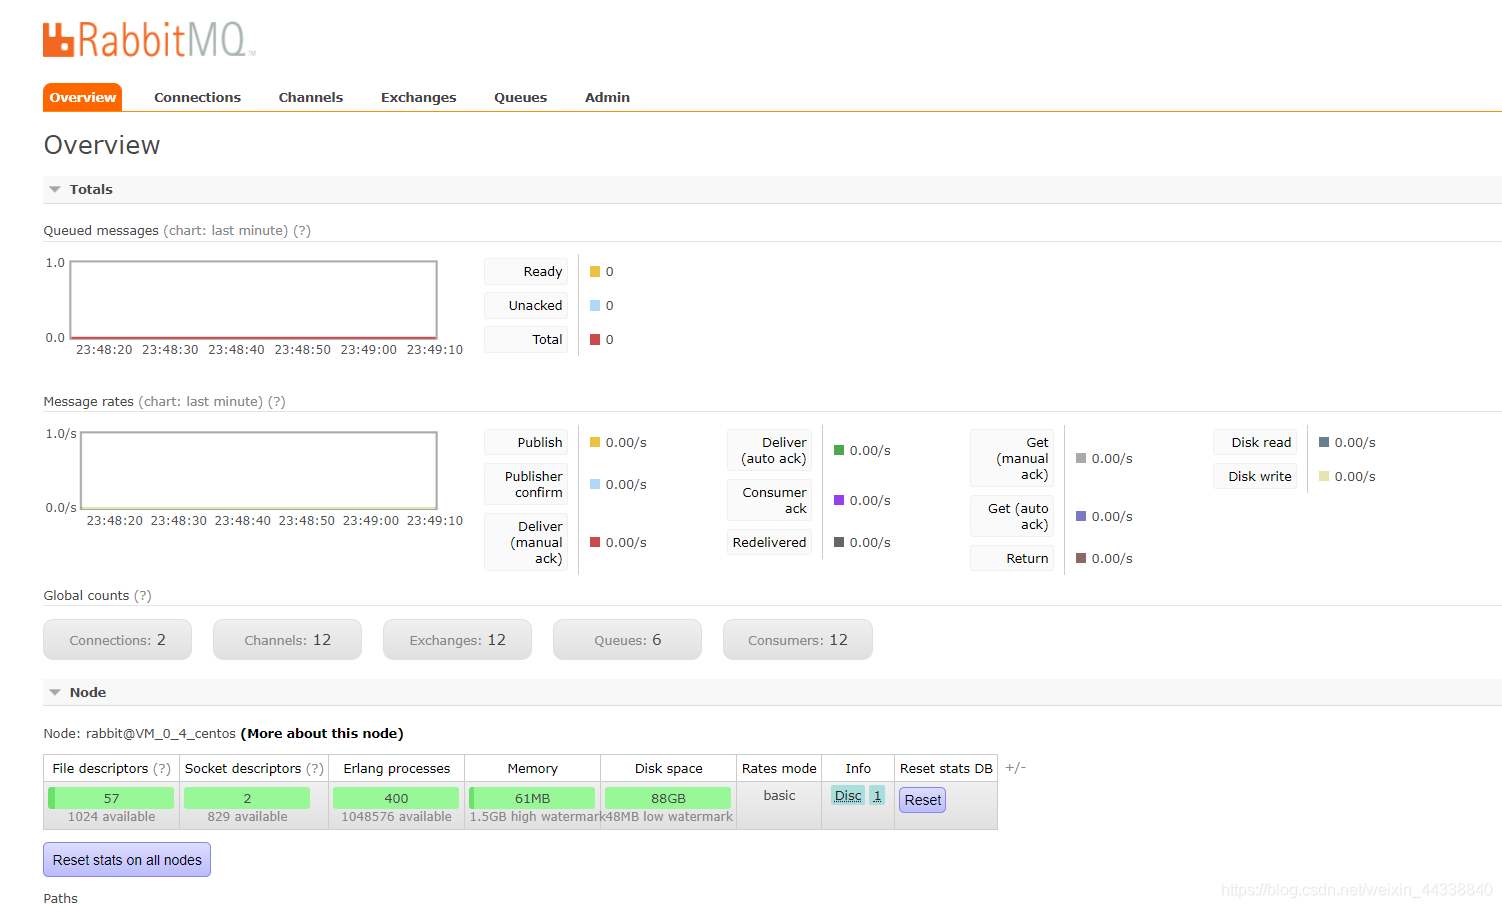This screenshot has width=1502, height=908.
Task: Open Socket descriptors help (?)
Action: coord(314,768)
